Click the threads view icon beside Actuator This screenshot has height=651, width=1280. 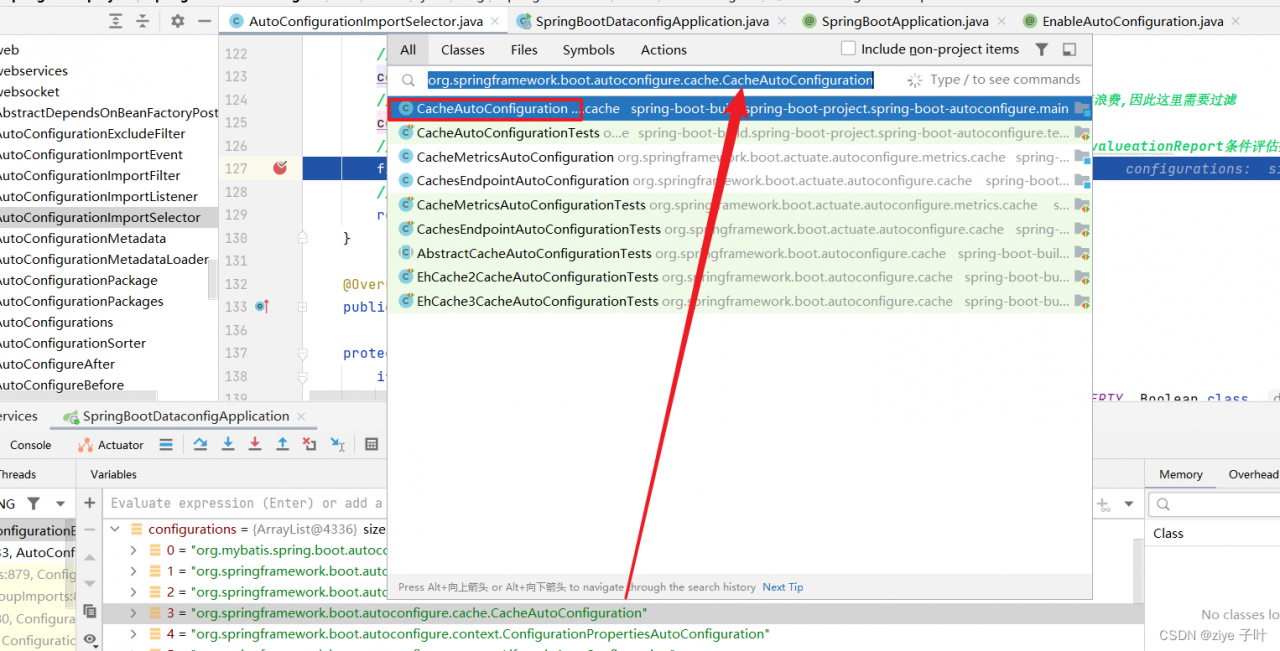[x=166, y=444]
